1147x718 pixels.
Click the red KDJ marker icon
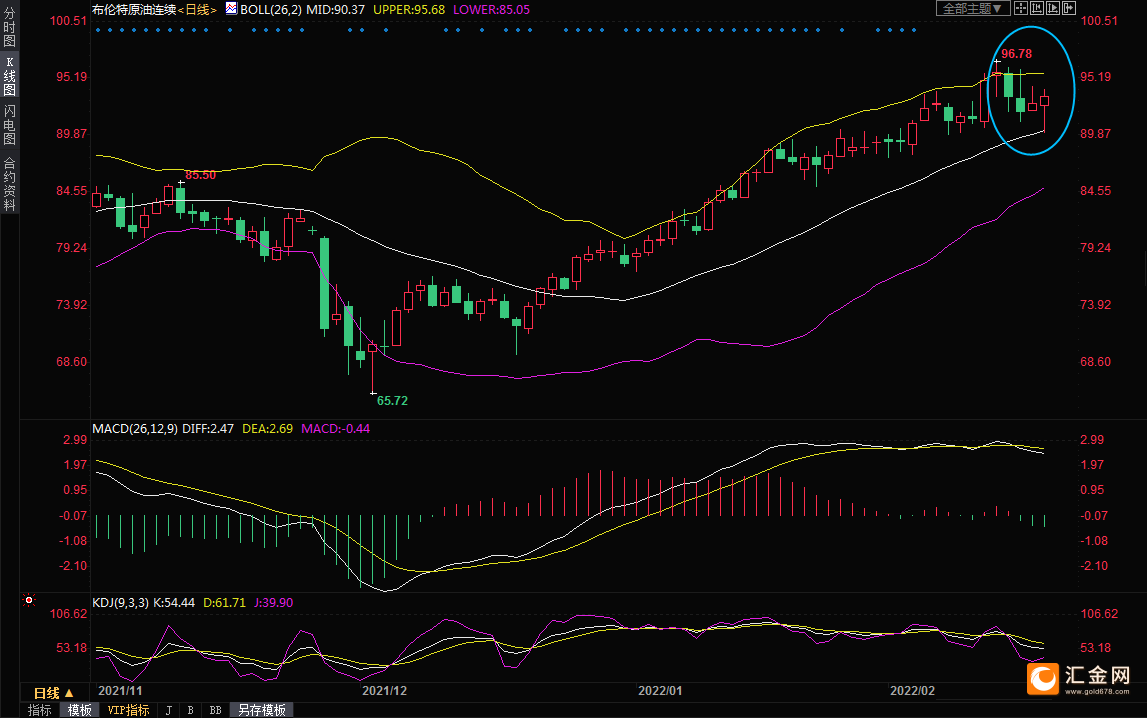[x=29, y=600]
